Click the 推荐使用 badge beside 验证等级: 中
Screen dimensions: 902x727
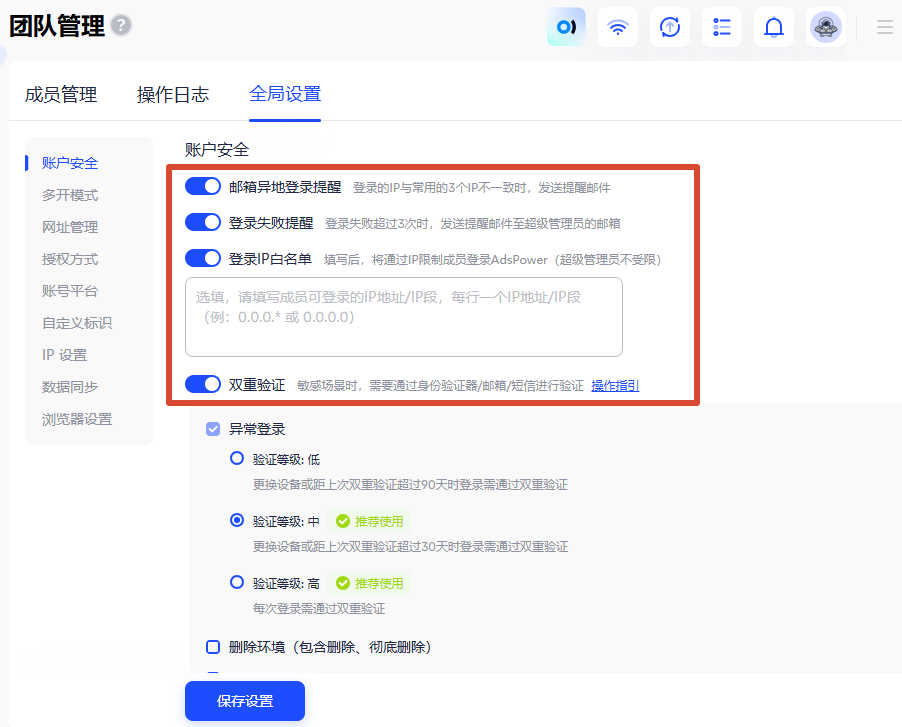(369, 521)
